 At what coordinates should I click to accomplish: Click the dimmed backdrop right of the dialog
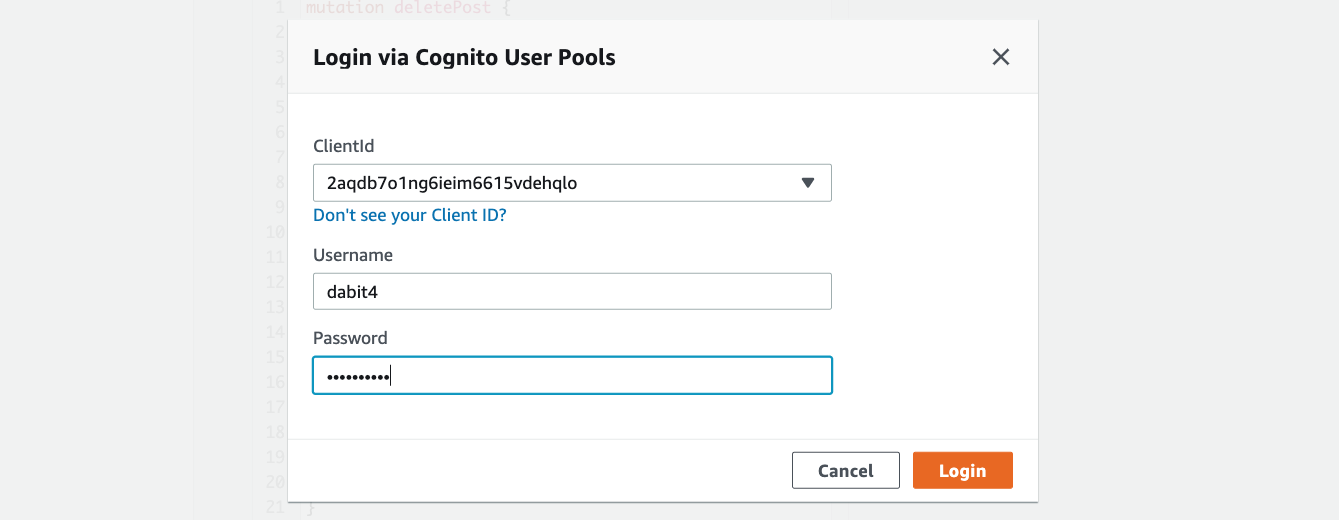[x=1190, y=260]
